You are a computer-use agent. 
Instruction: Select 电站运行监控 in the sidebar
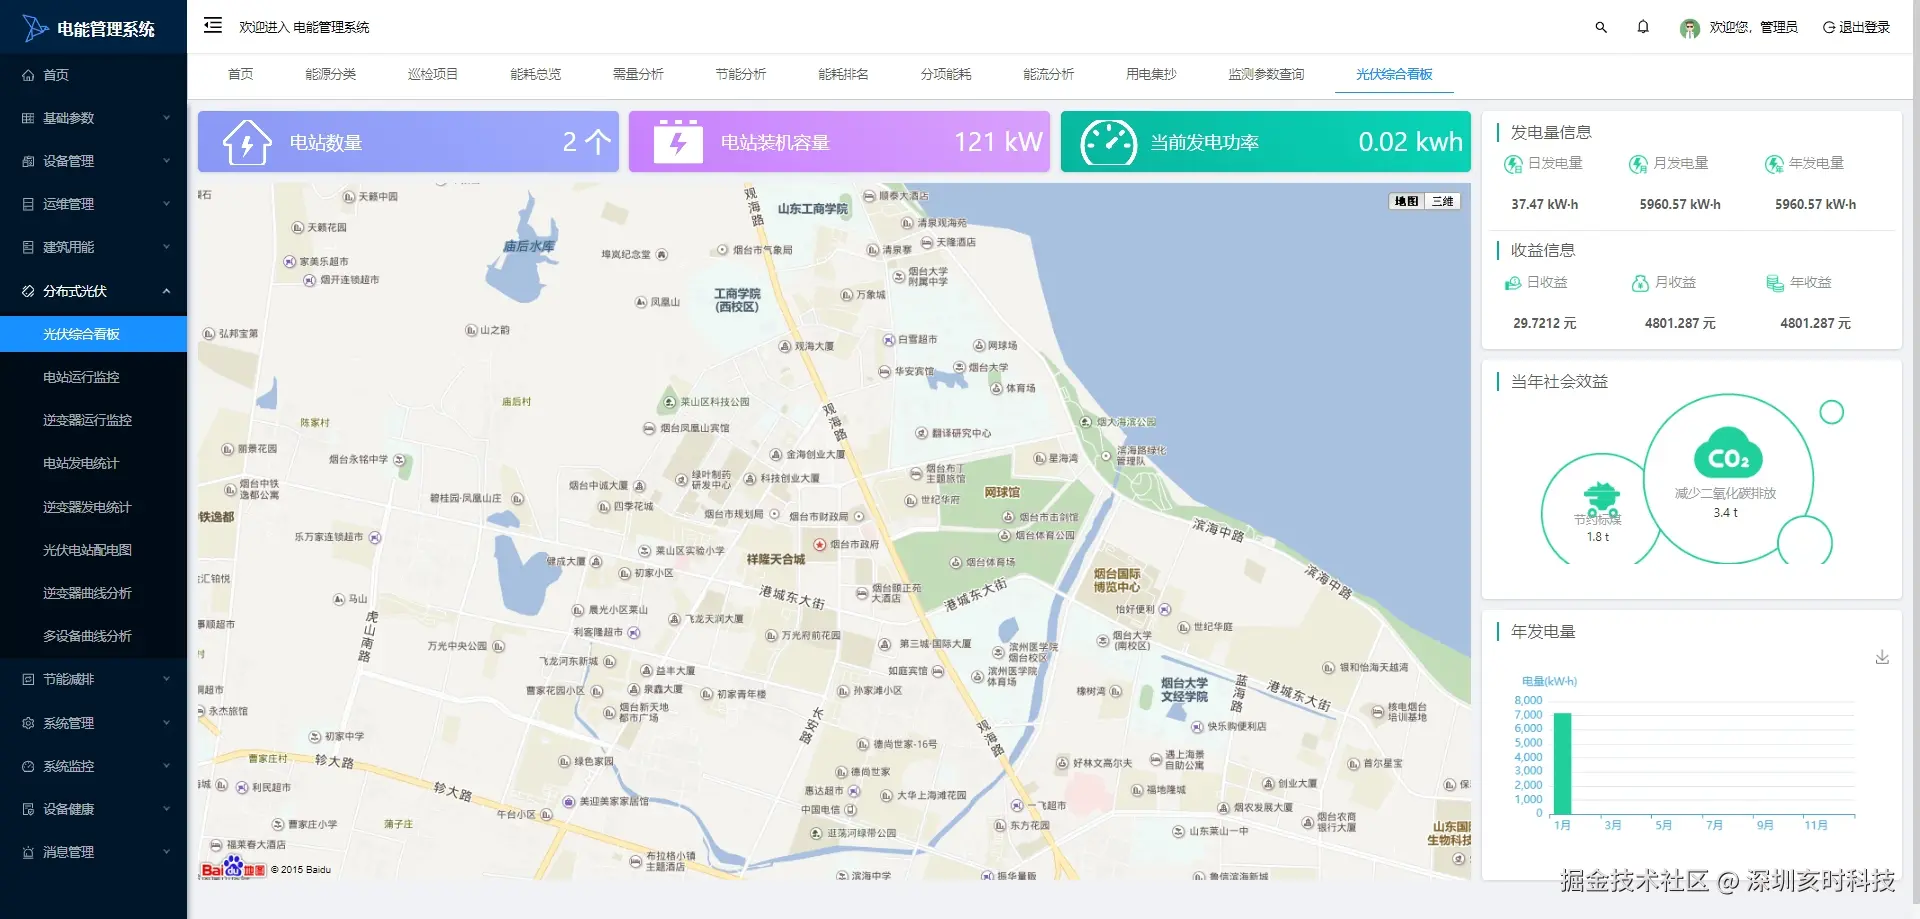click(x=81, y=377)
